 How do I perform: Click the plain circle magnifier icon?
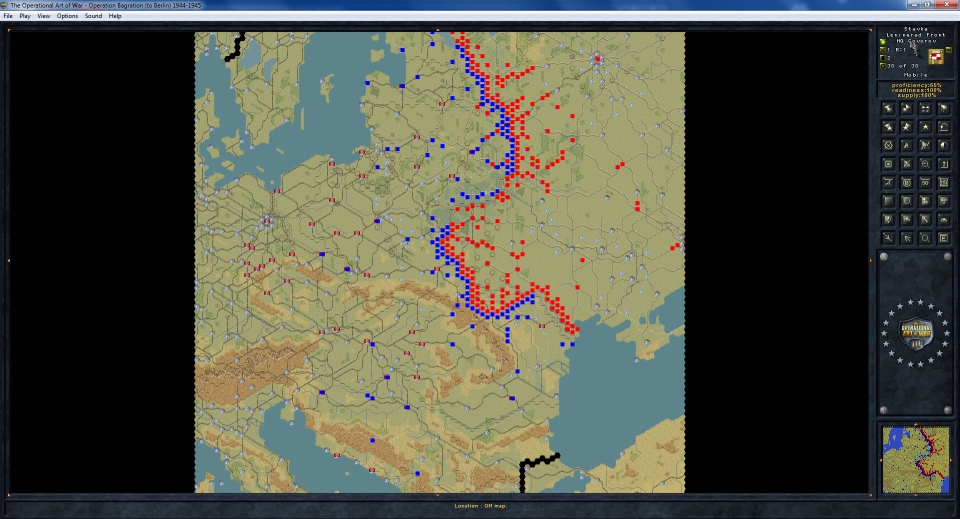[x=925, y=237]
